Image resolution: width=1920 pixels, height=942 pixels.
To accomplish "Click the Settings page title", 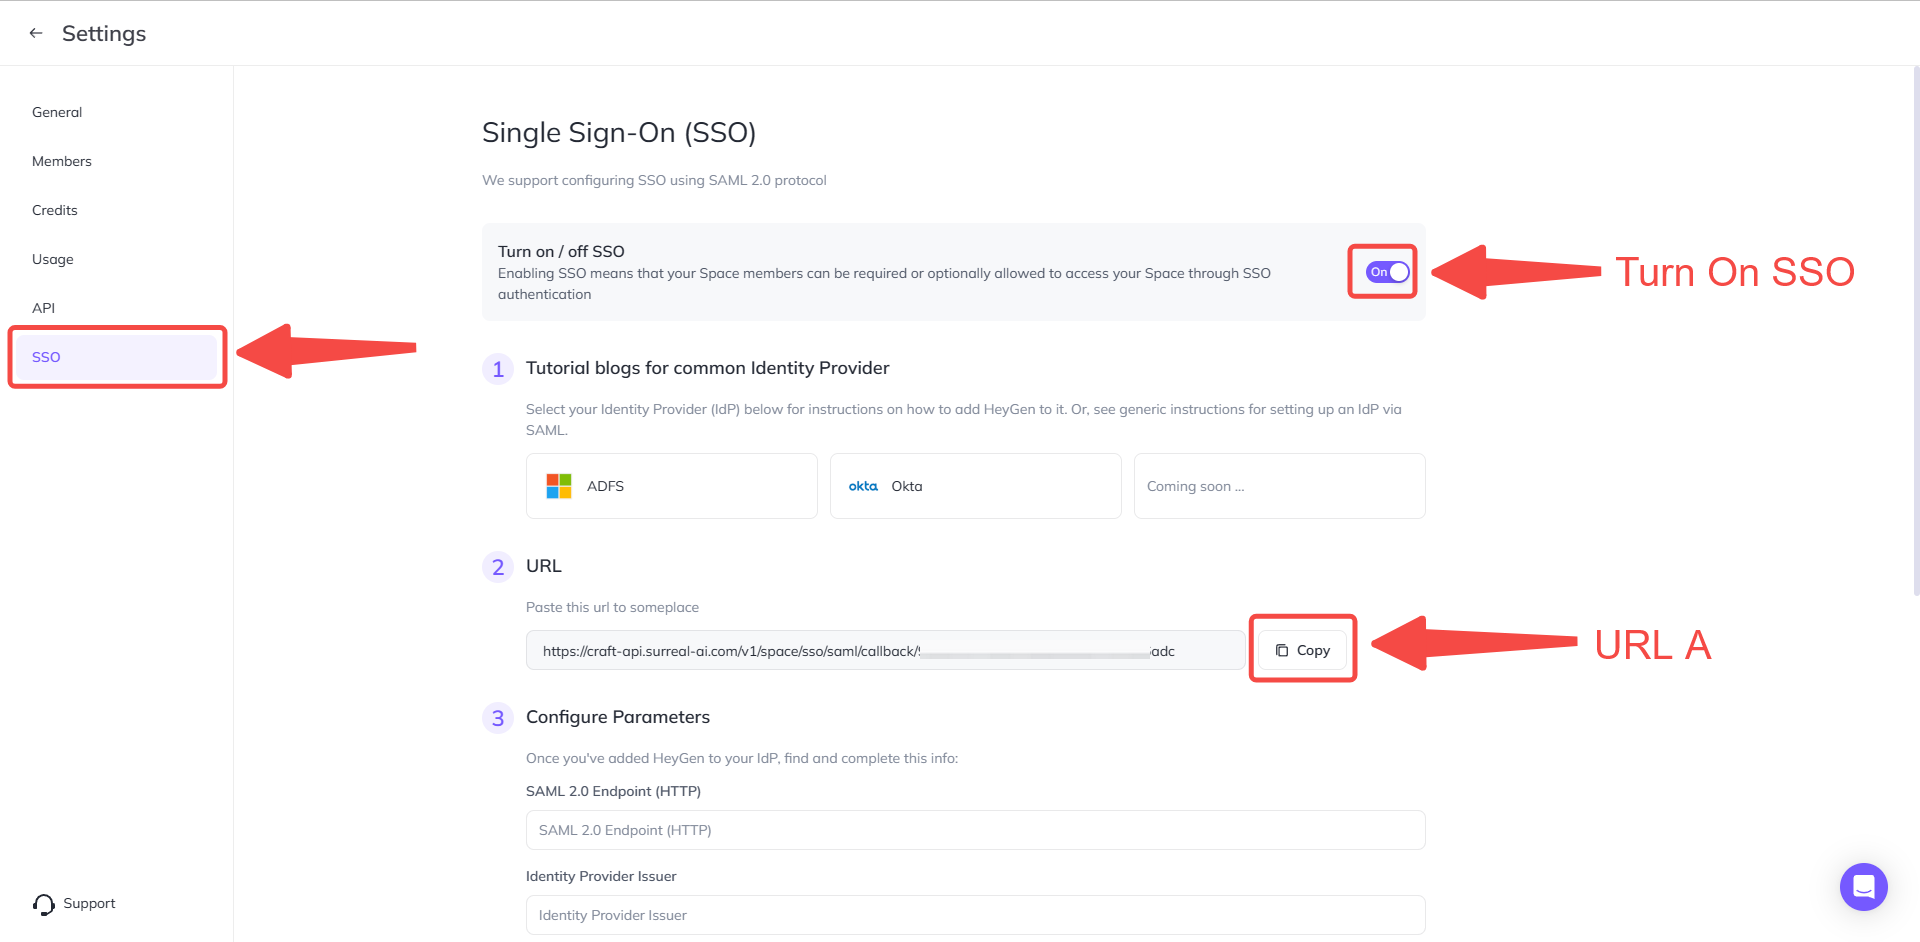I will click(x=104, y=33).
